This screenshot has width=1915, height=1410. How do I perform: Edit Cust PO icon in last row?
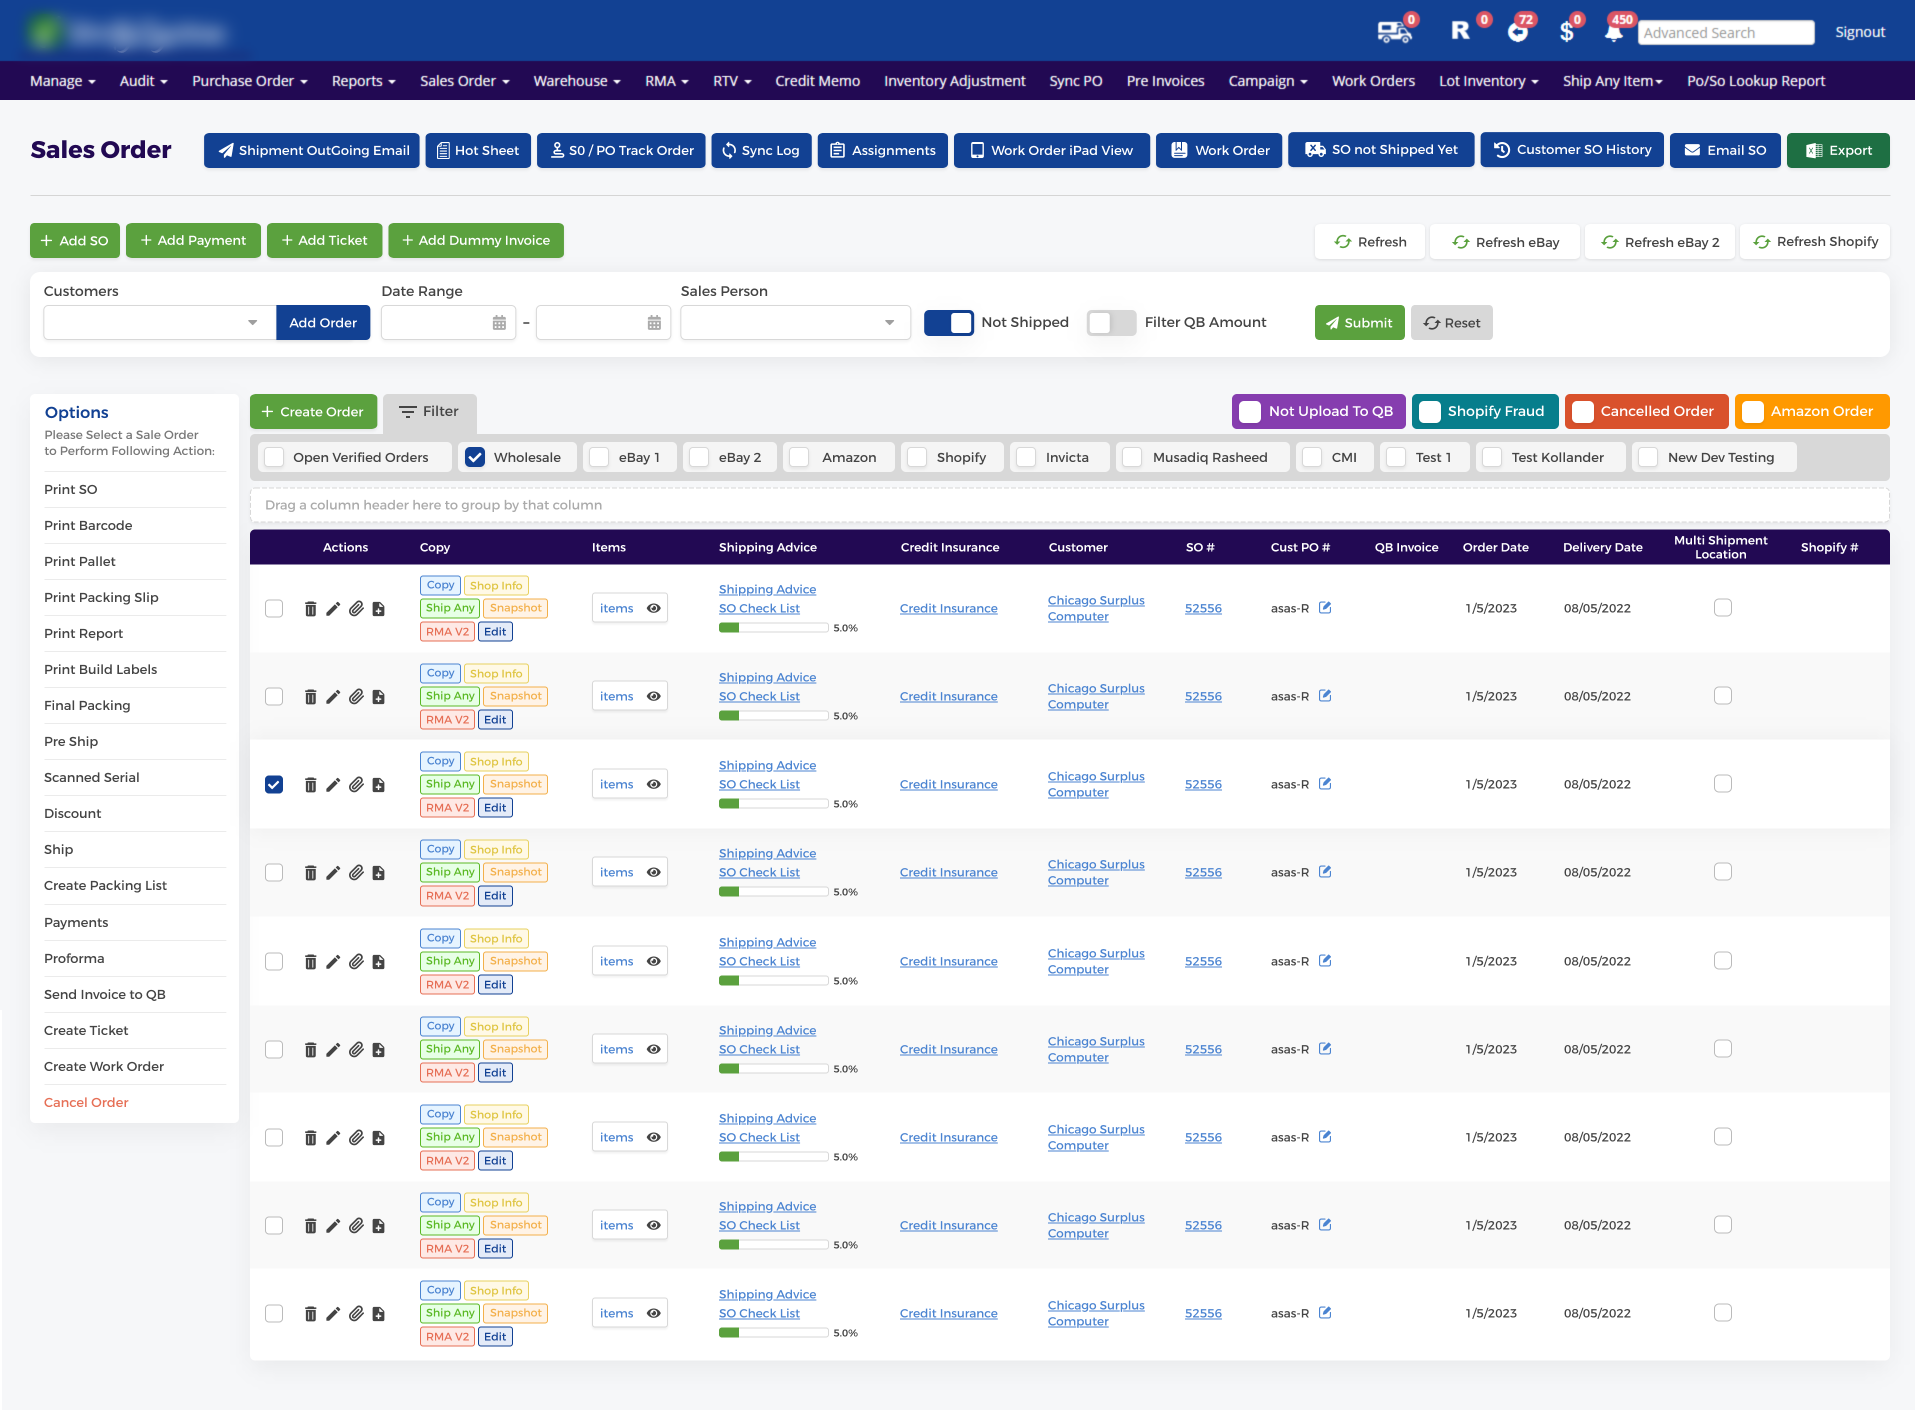tap(1325, 1313)
